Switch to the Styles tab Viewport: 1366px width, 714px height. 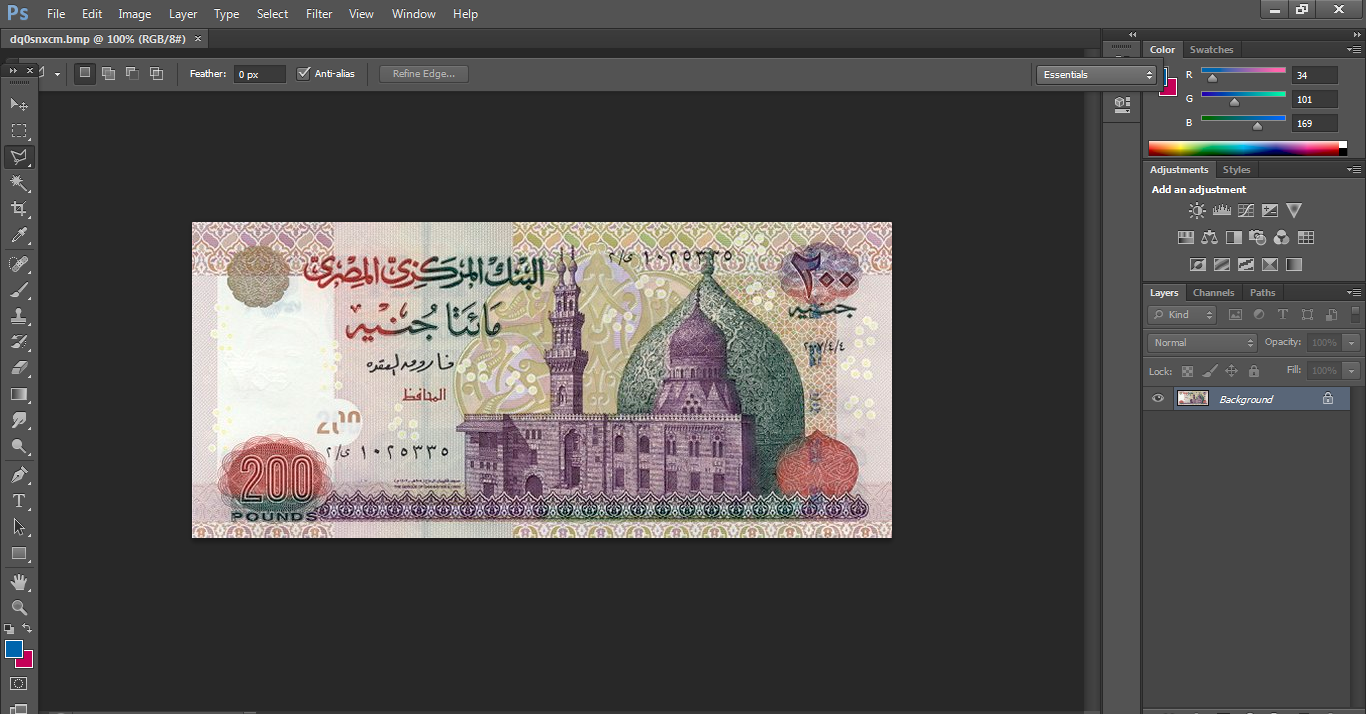pos(1236,170)
